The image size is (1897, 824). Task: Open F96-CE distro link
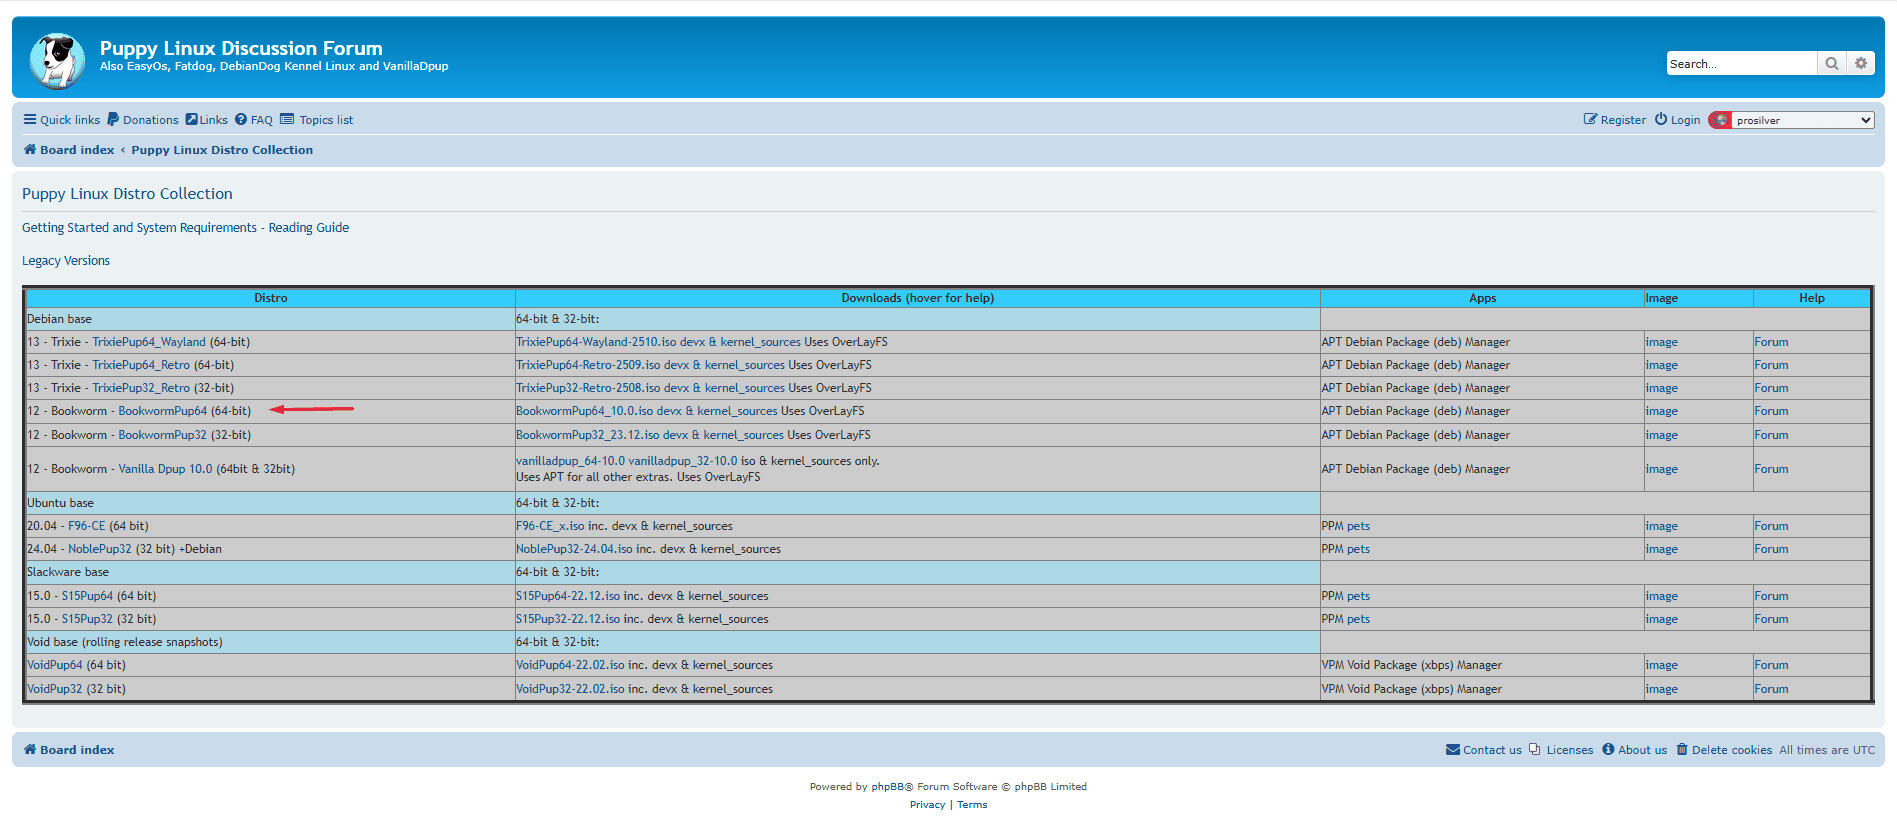(x=86, y=526)
